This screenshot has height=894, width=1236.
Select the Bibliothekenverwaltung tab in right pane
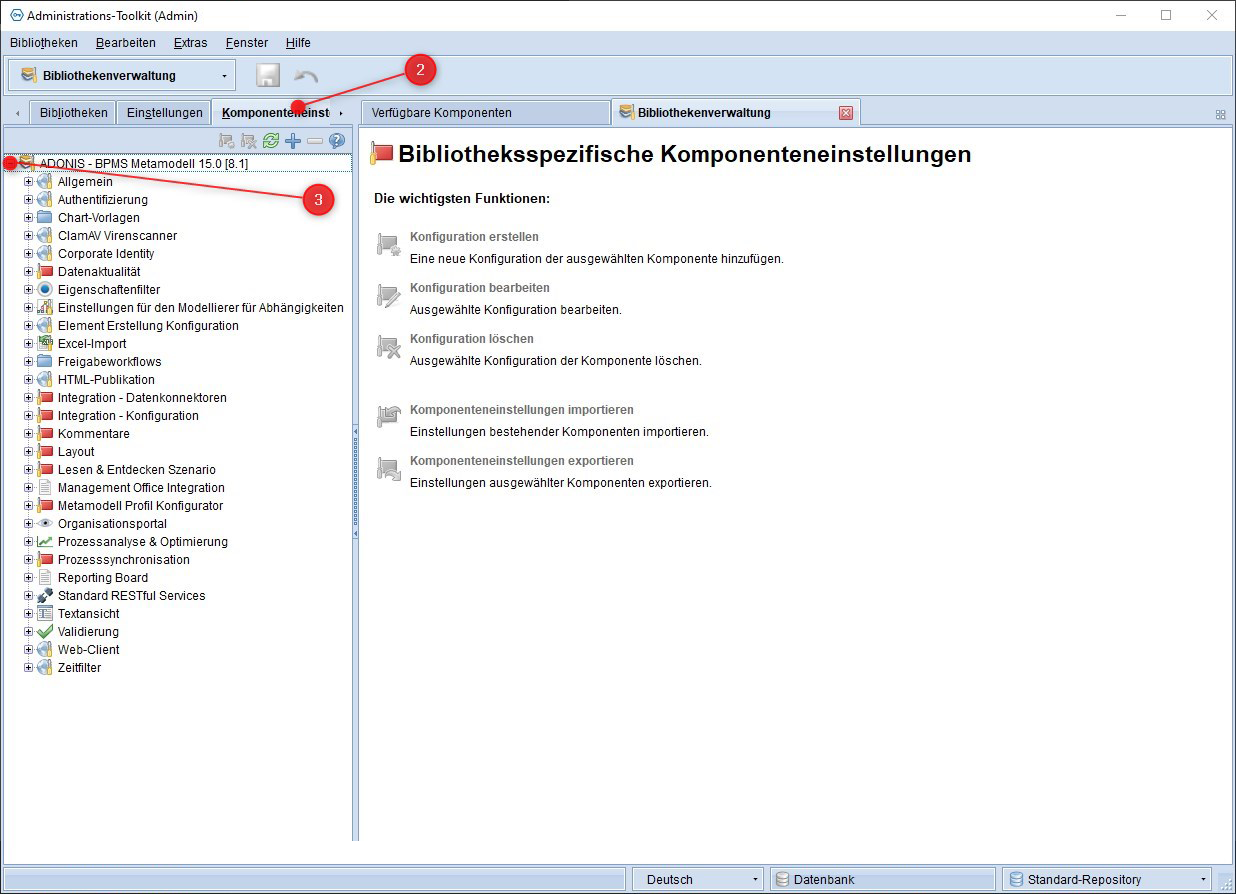click(735, 113)
